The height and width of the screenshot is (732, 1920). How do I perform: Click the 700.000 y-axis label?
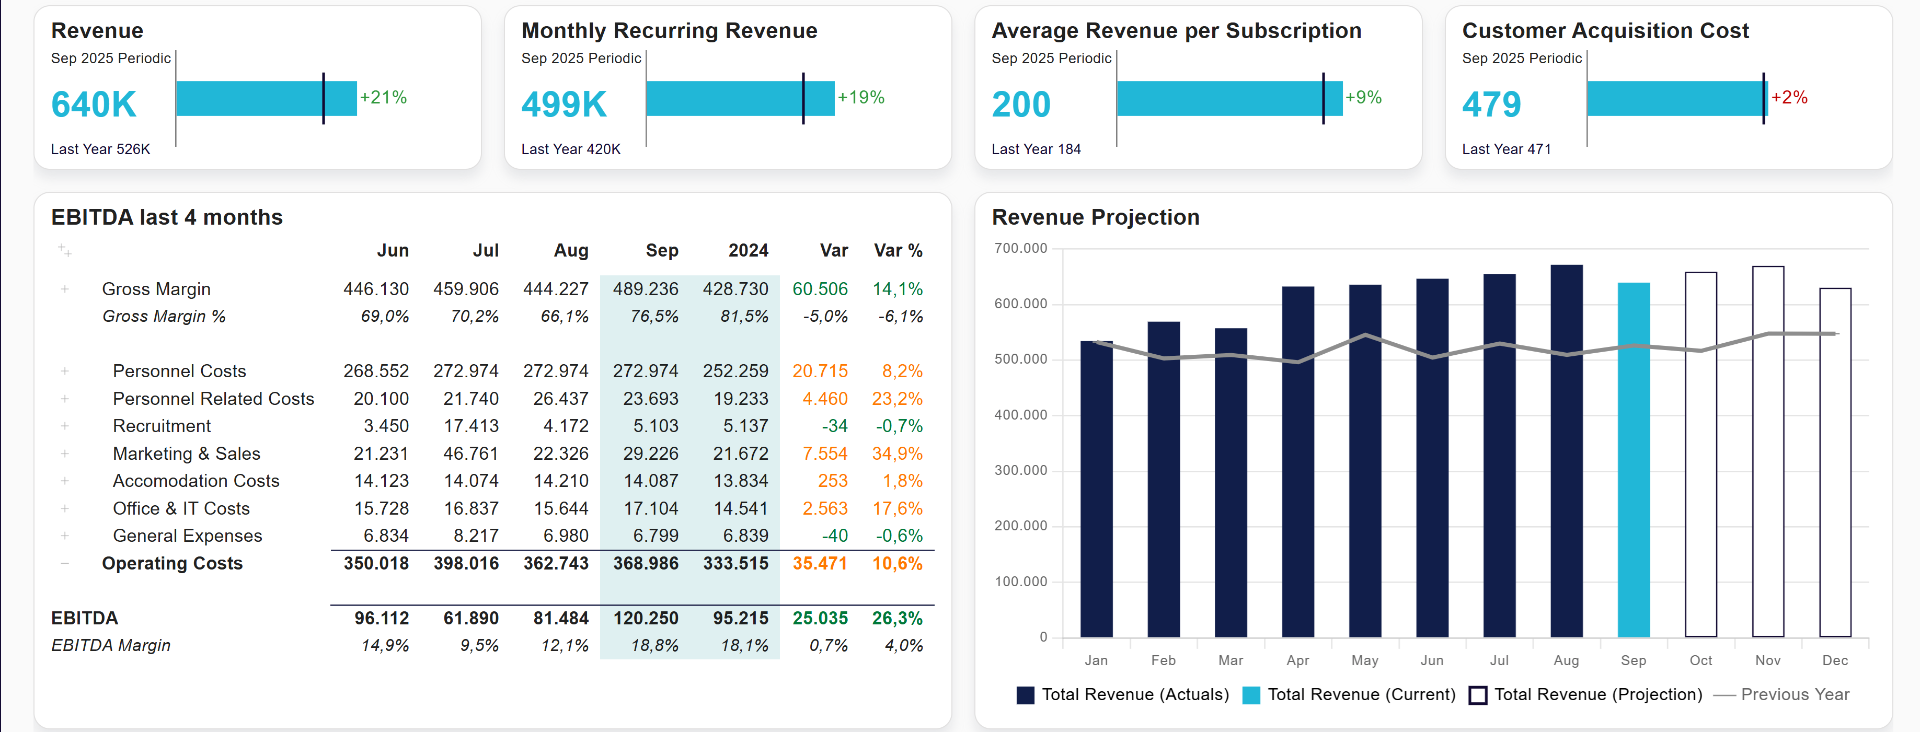click(1021, 248)
